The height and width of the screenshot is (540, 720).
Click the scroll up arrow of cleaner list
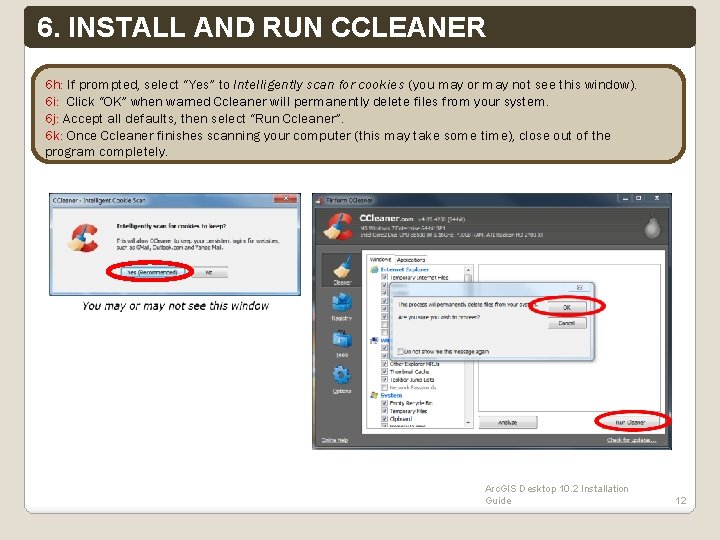pyautogui.click(x=468, y=269)
